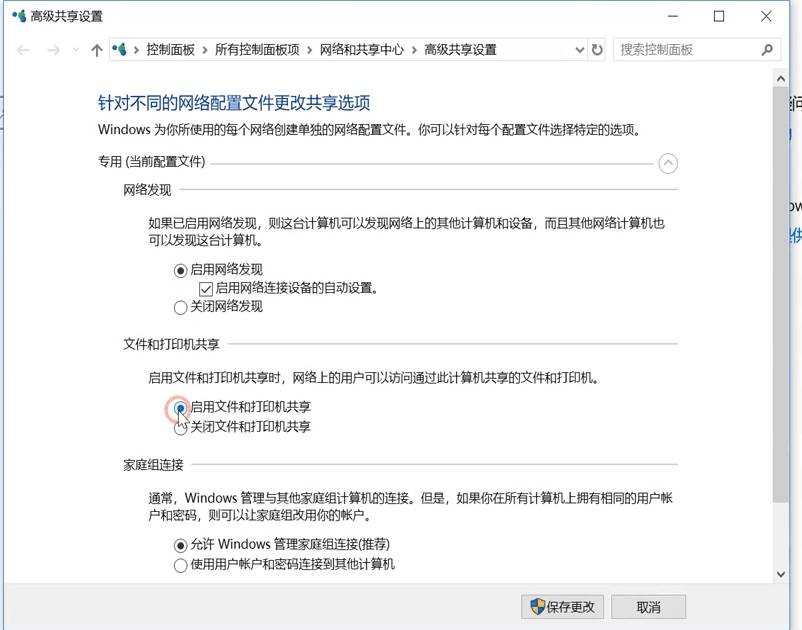The image size is (802, 630).
Task: Click the search magnifier icon
Action: point(765,49)
